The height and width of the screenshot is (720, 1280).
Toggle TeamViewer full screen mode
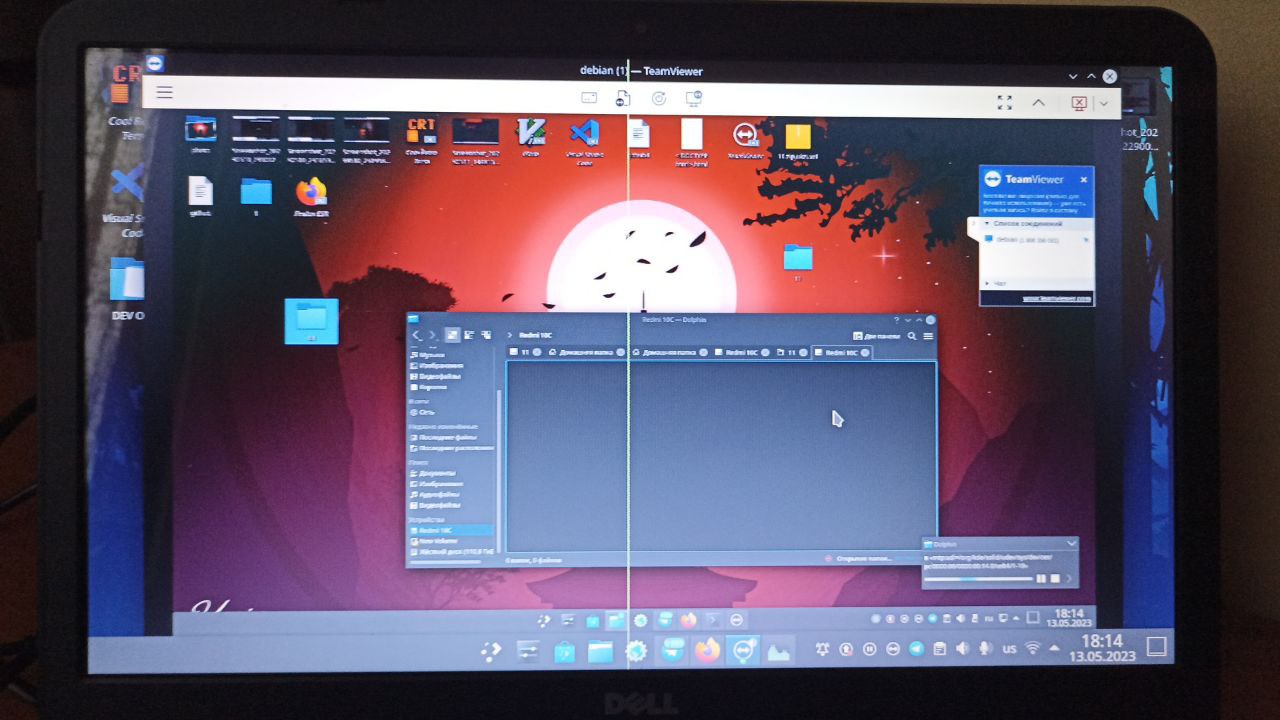[1004, 102]
